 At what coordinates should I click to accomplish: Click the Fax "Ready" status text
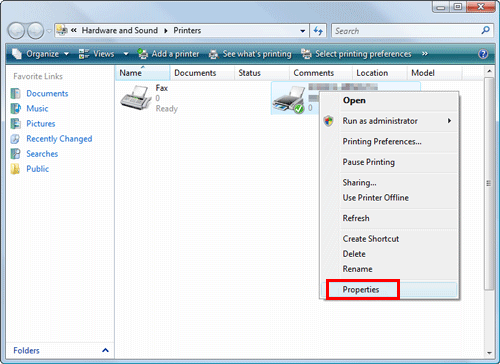(167, 109)
